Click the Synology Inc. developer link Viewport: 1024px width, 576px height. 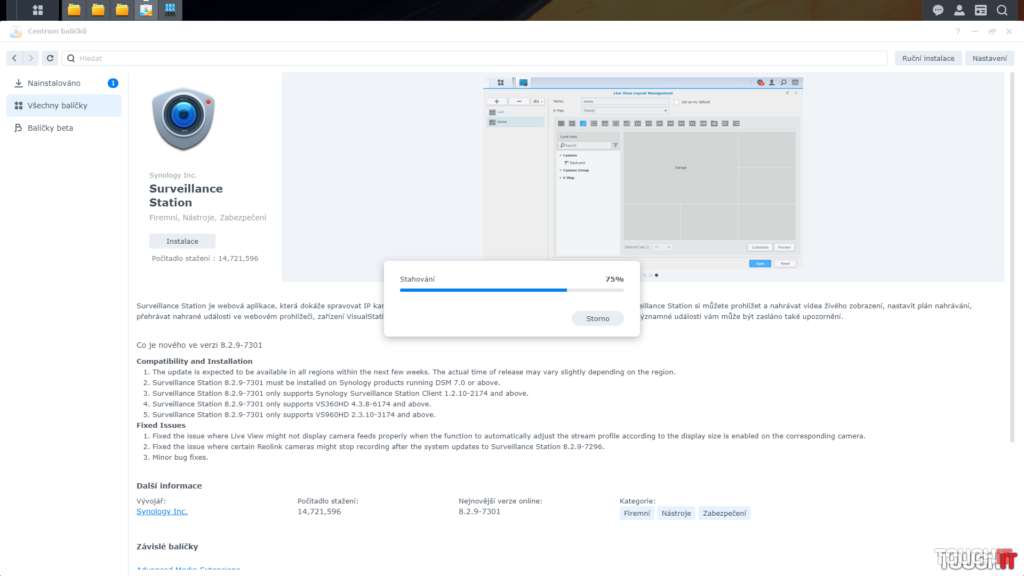click(x=162, y=511)
